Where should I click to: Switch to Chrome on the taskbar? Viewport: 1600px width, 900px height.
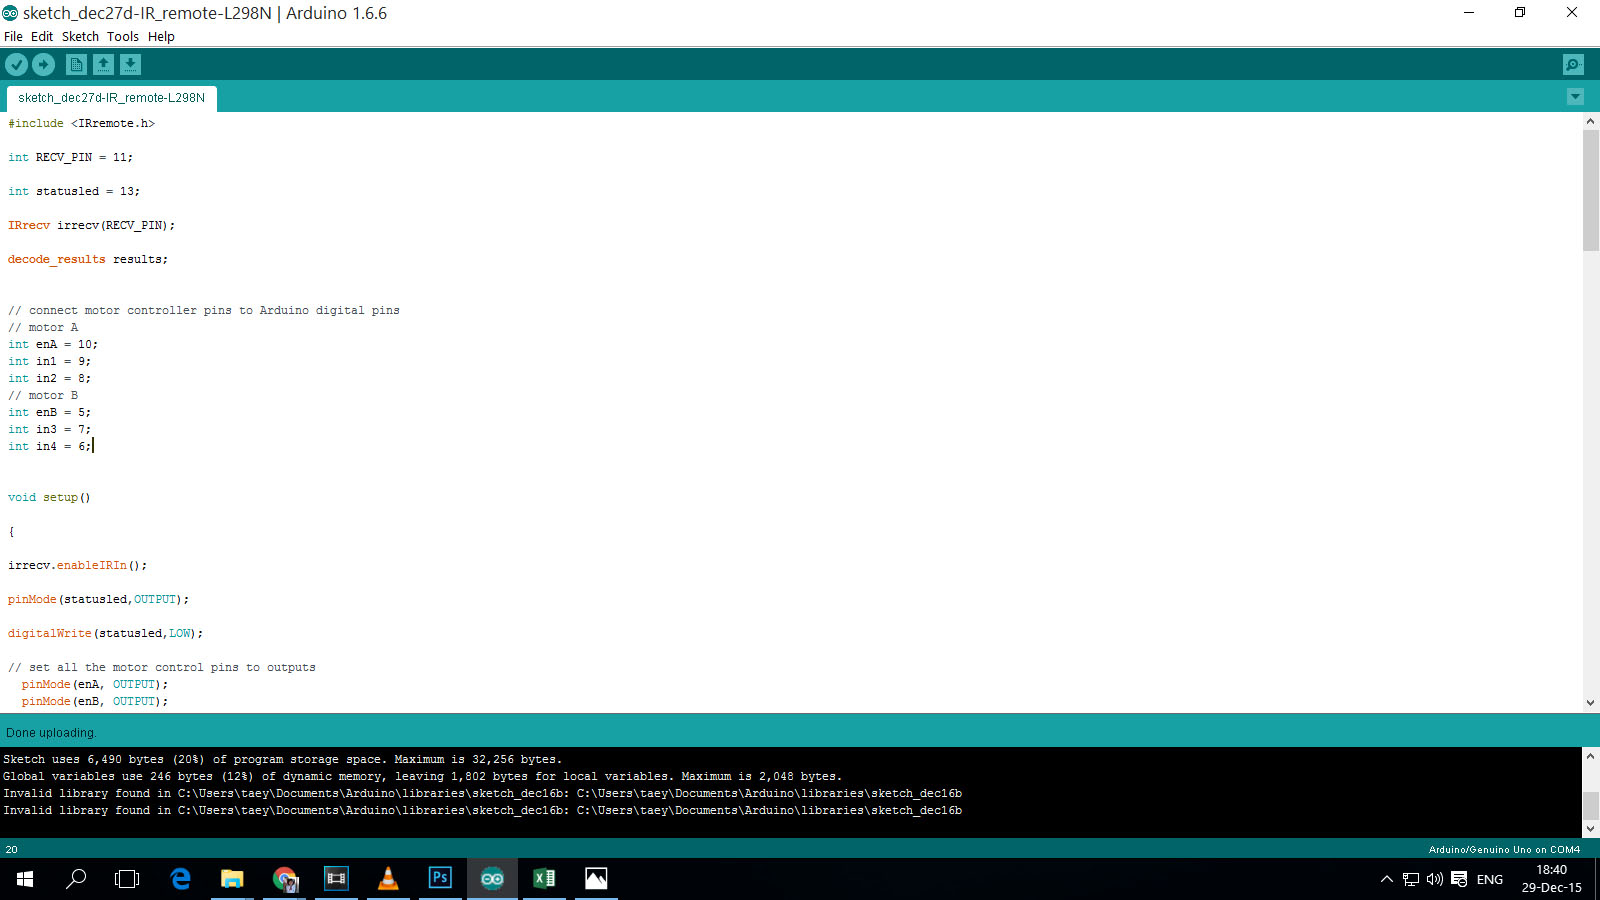coord(285,879)
